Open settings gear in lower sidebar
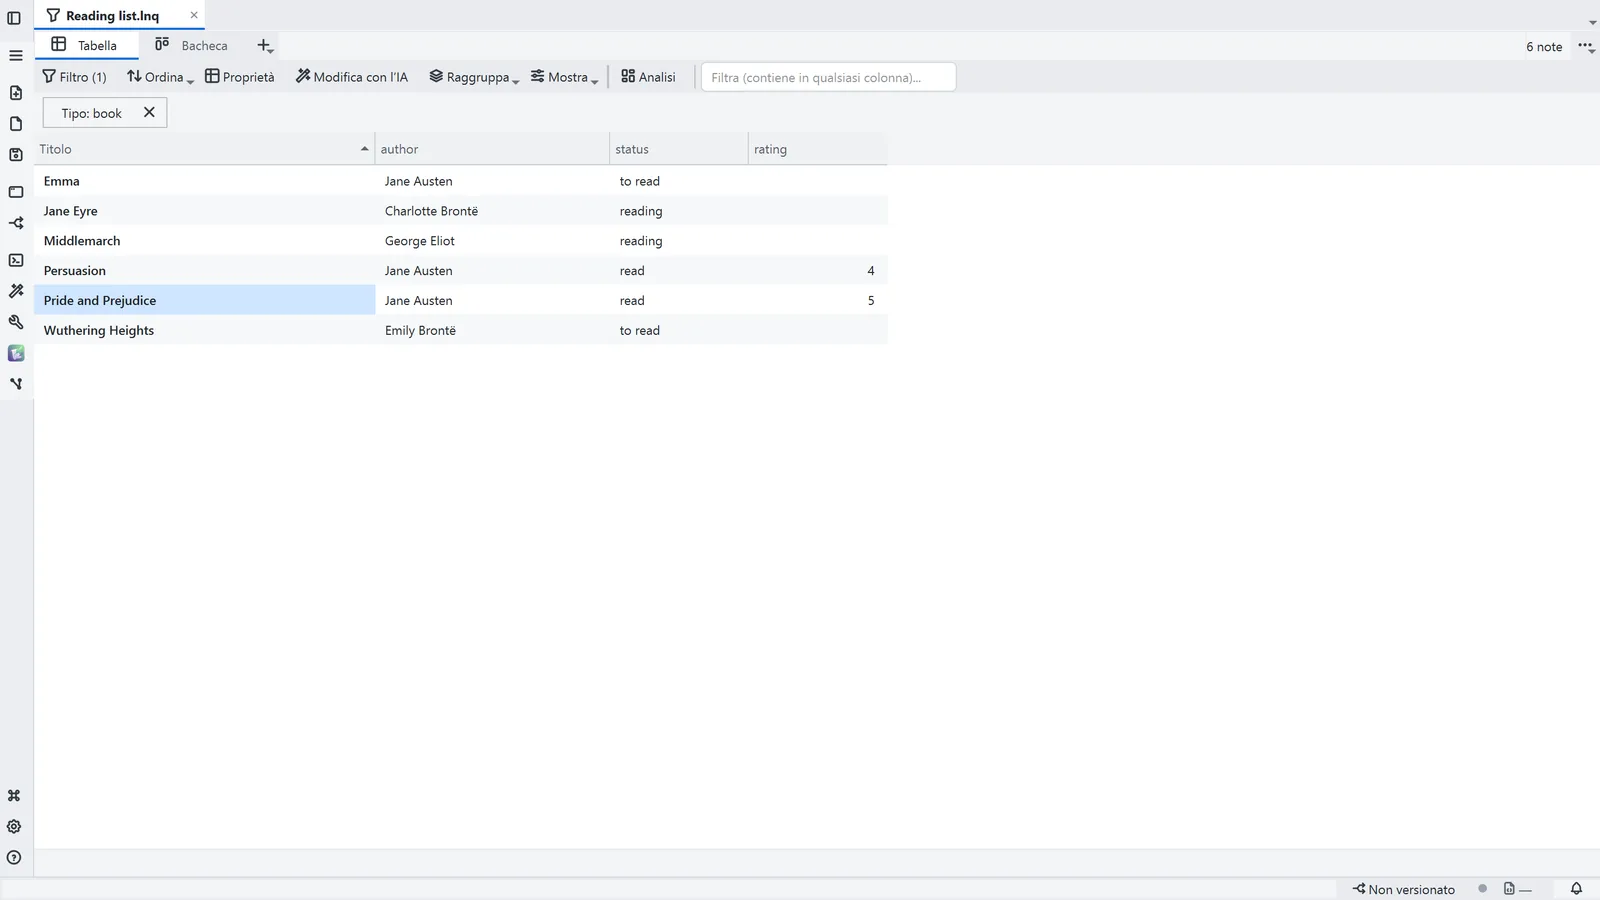 pos(14,827)
